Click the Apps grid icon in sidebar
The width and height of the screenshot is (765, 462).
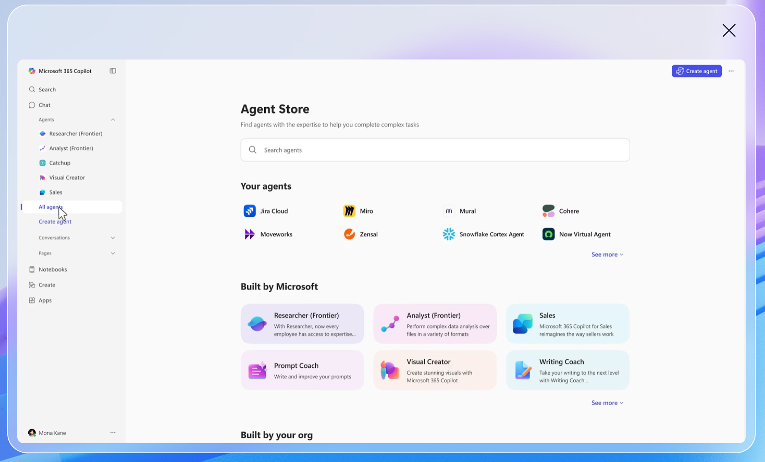pos(32,301)
